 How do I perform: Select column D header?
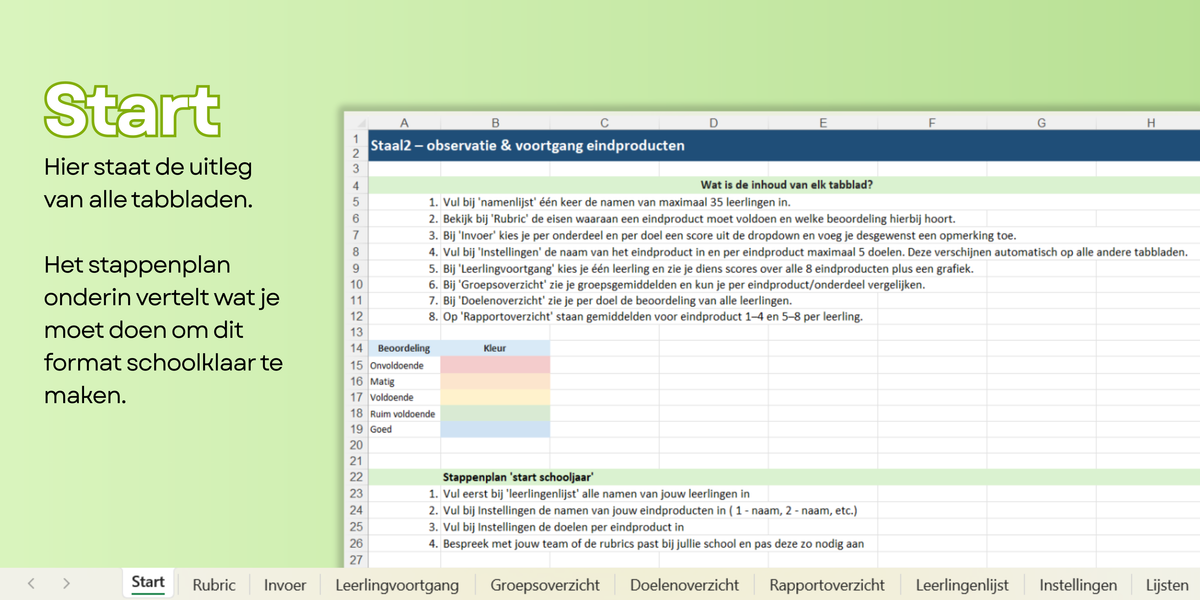pyautogui.click(x=713, y=123)
